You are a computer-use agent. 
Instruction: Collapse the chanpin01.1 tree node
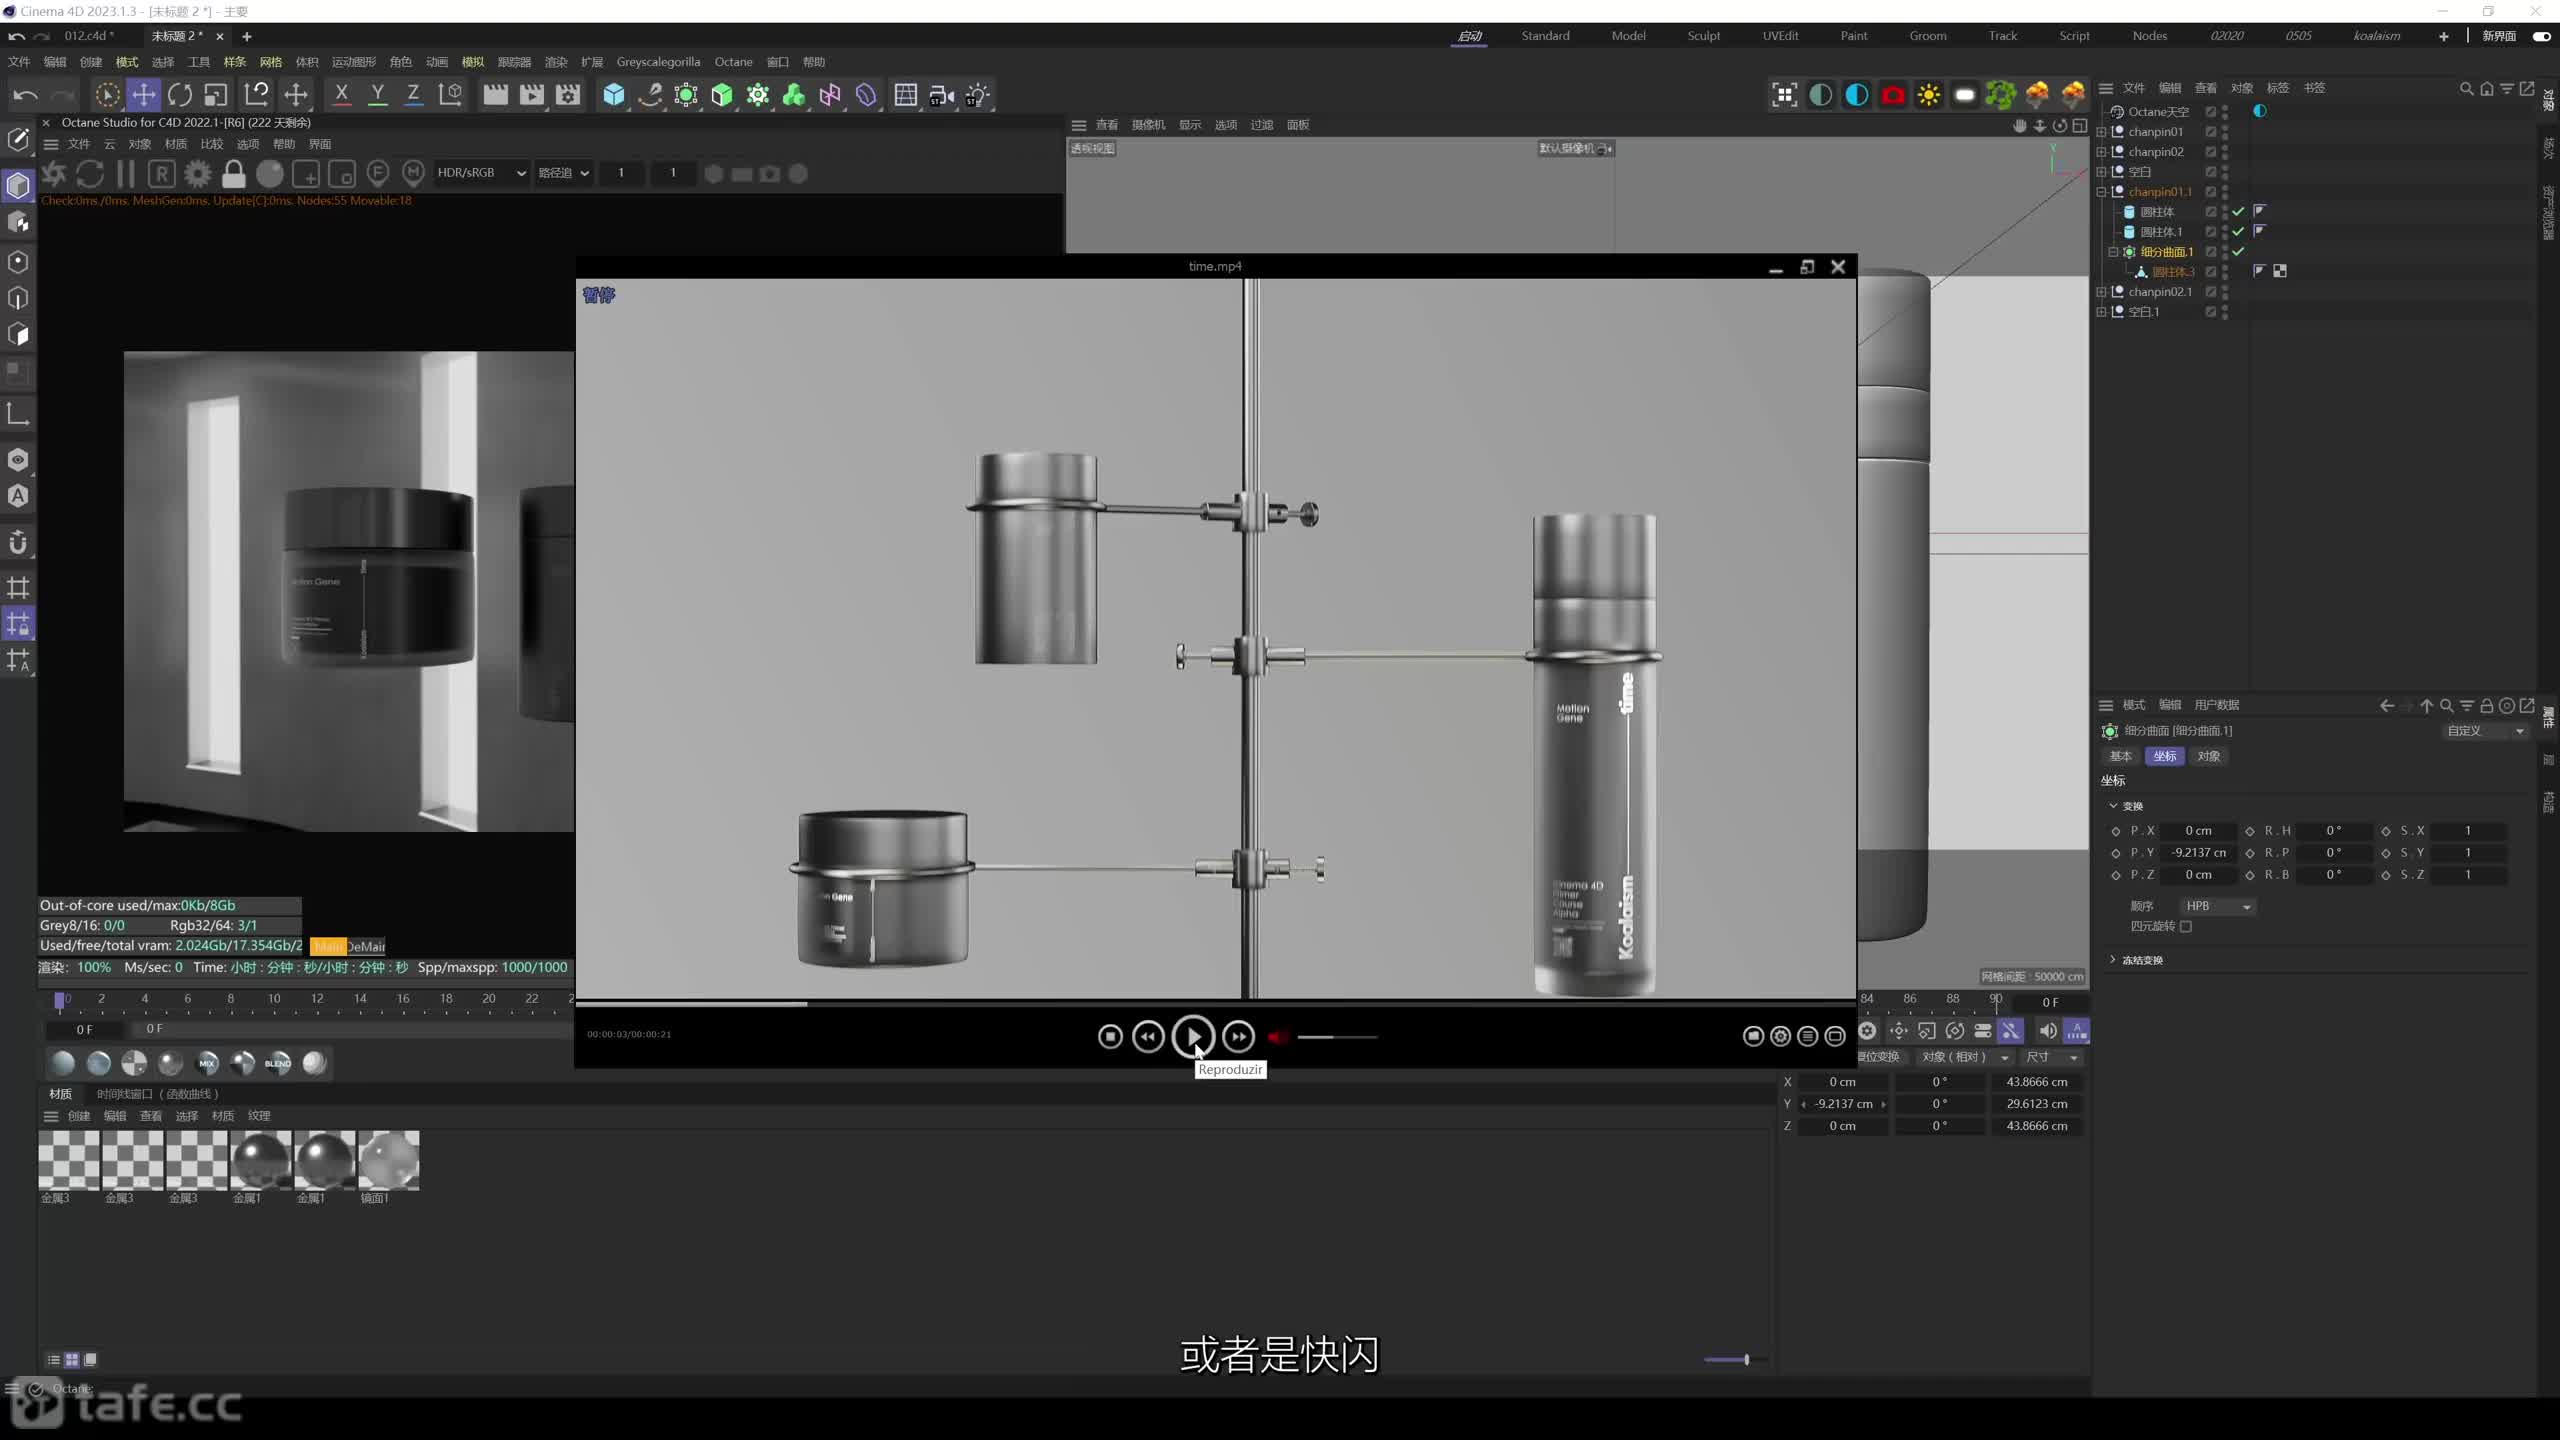(2101, 192)
